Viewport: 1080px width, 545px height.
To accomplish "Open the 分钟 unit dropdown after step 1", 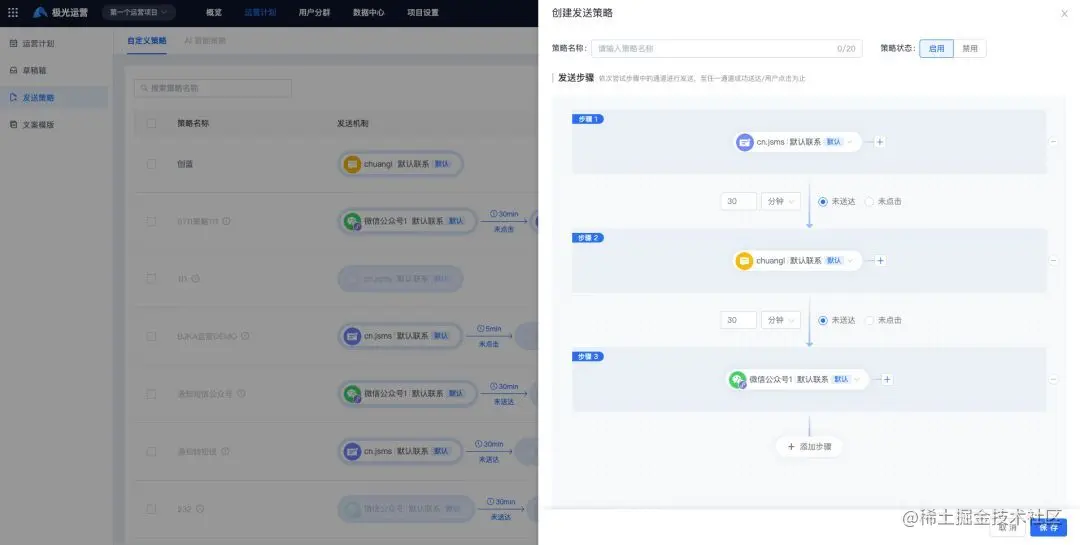I will 780,202.
